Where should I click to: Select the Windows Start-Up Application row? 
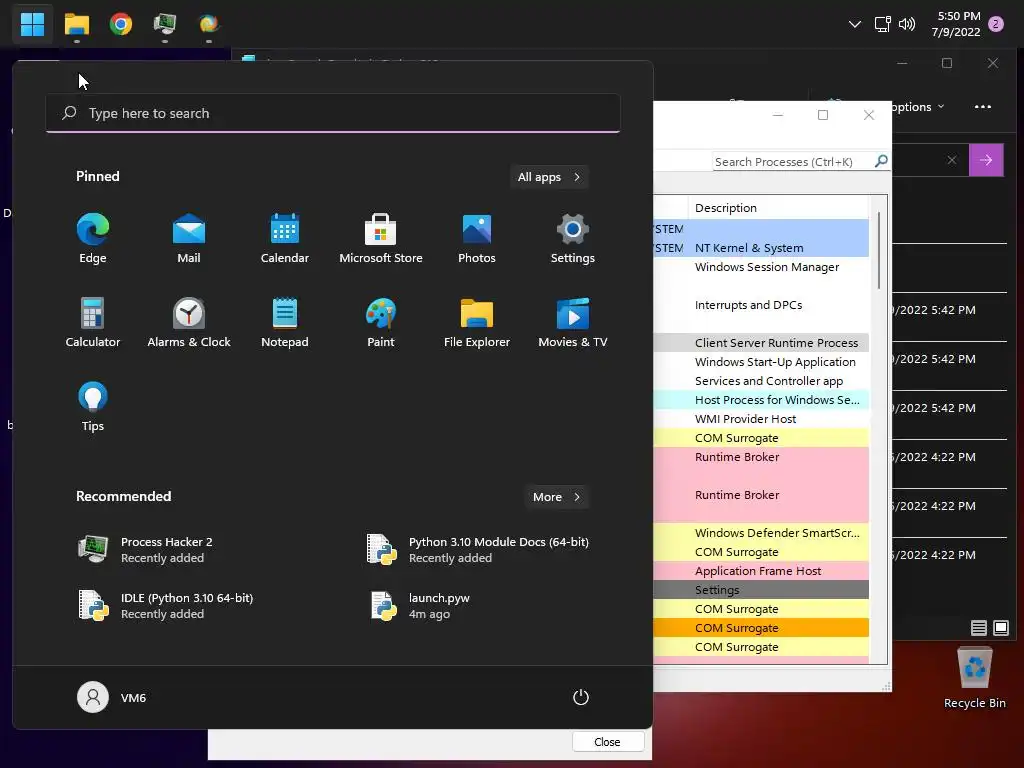(761, 362)
